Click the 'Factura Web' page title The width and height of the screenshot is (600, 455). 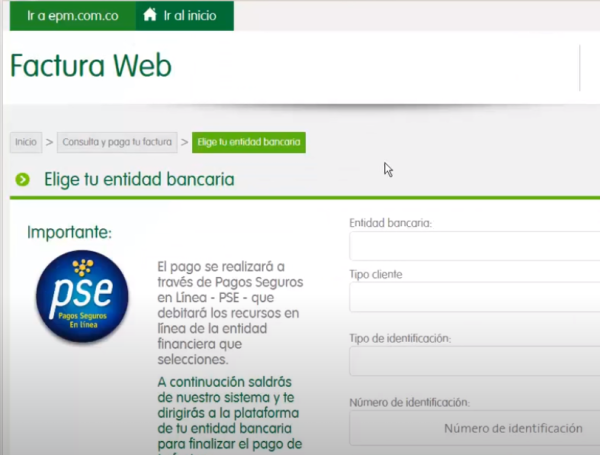(x=91, y=65)
